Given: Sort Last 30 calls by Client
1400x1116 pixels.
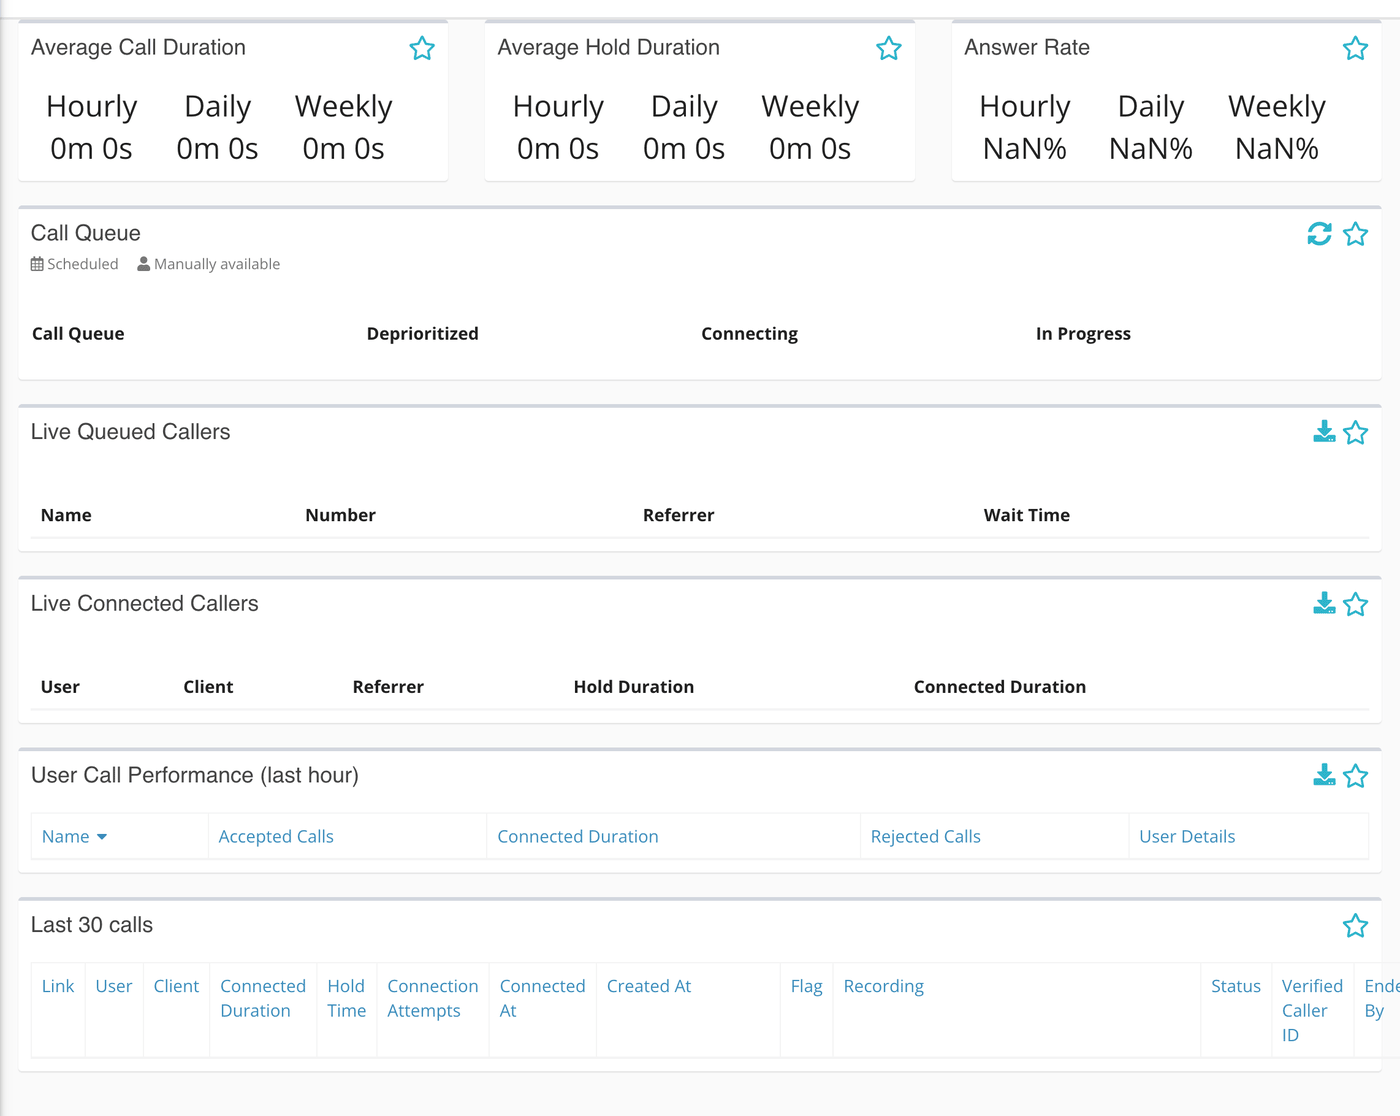Looking at the screenshot, I should tap(176, 986).
